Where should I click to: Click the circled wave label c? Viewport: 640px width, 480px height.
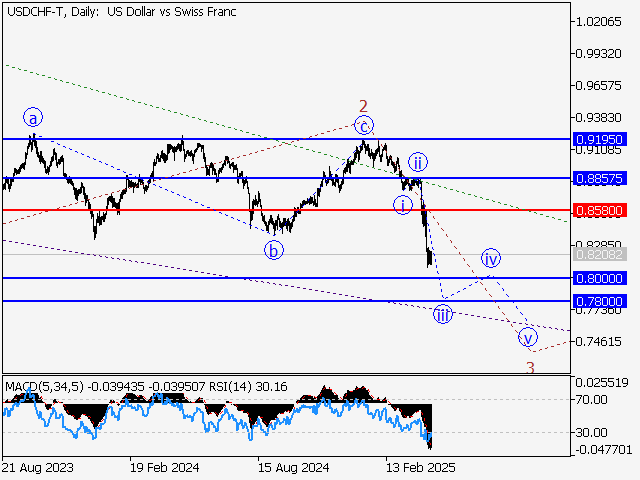pos(365,125)
